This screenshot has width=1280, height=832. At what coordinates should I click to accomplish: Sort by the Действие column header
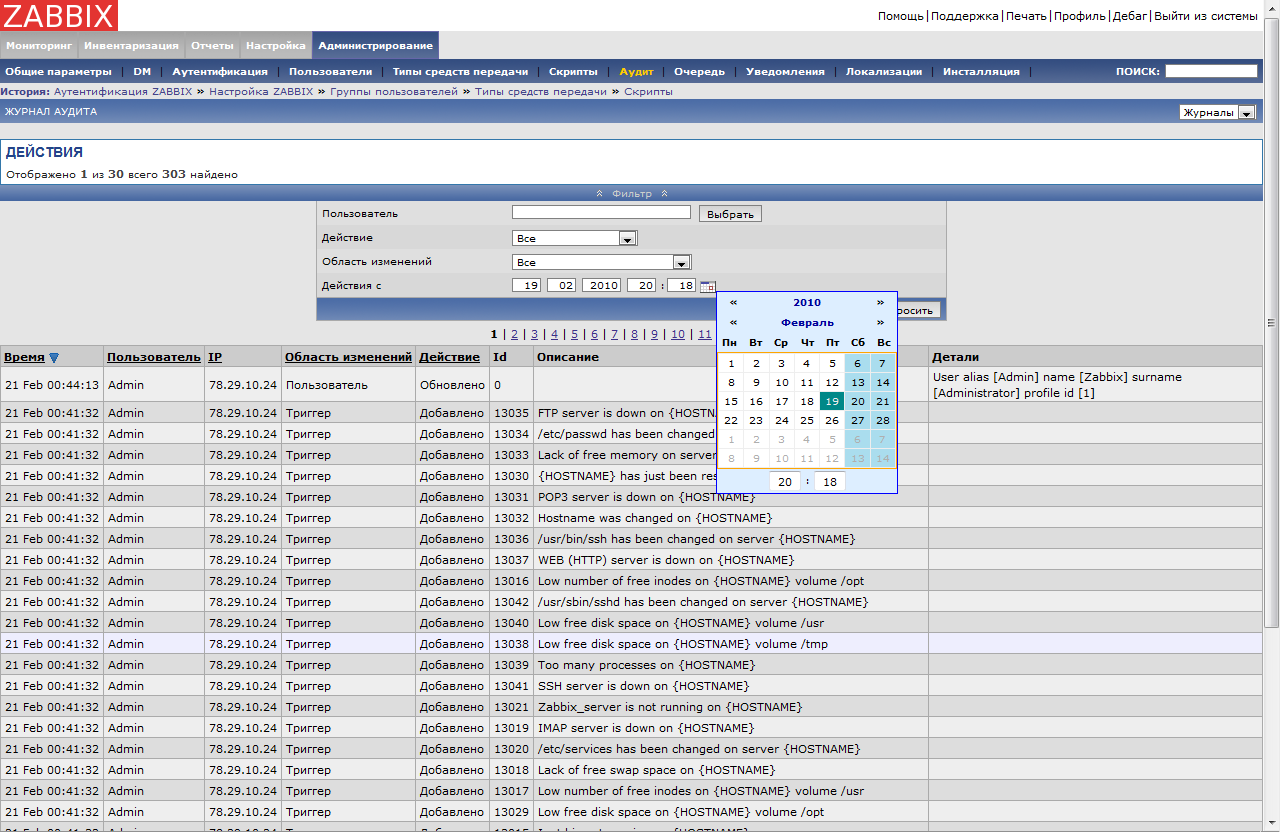[449, 357]
